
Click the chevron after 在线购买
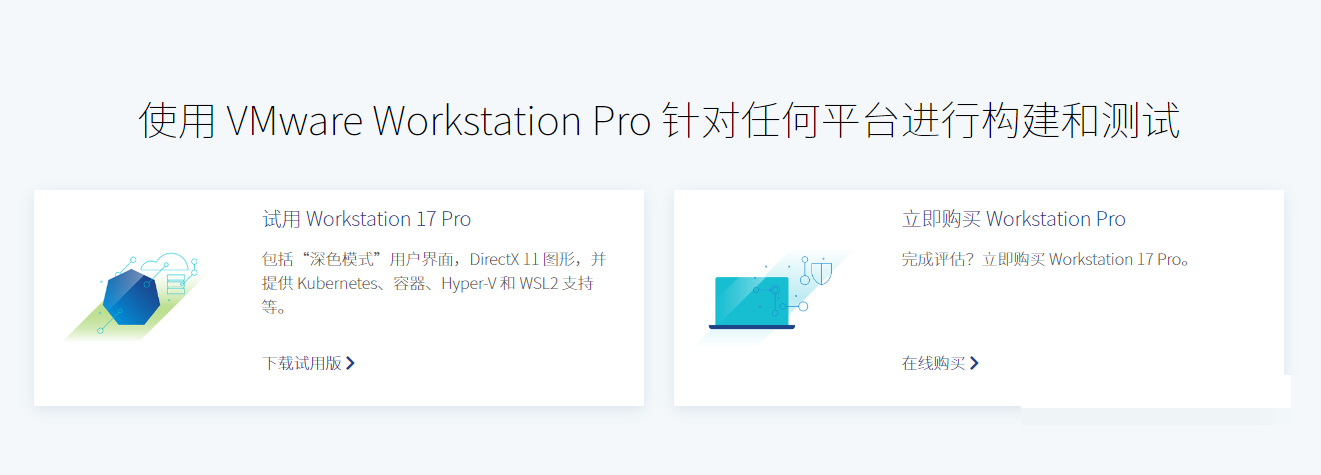pyautogui.click(x=974, y=363)
